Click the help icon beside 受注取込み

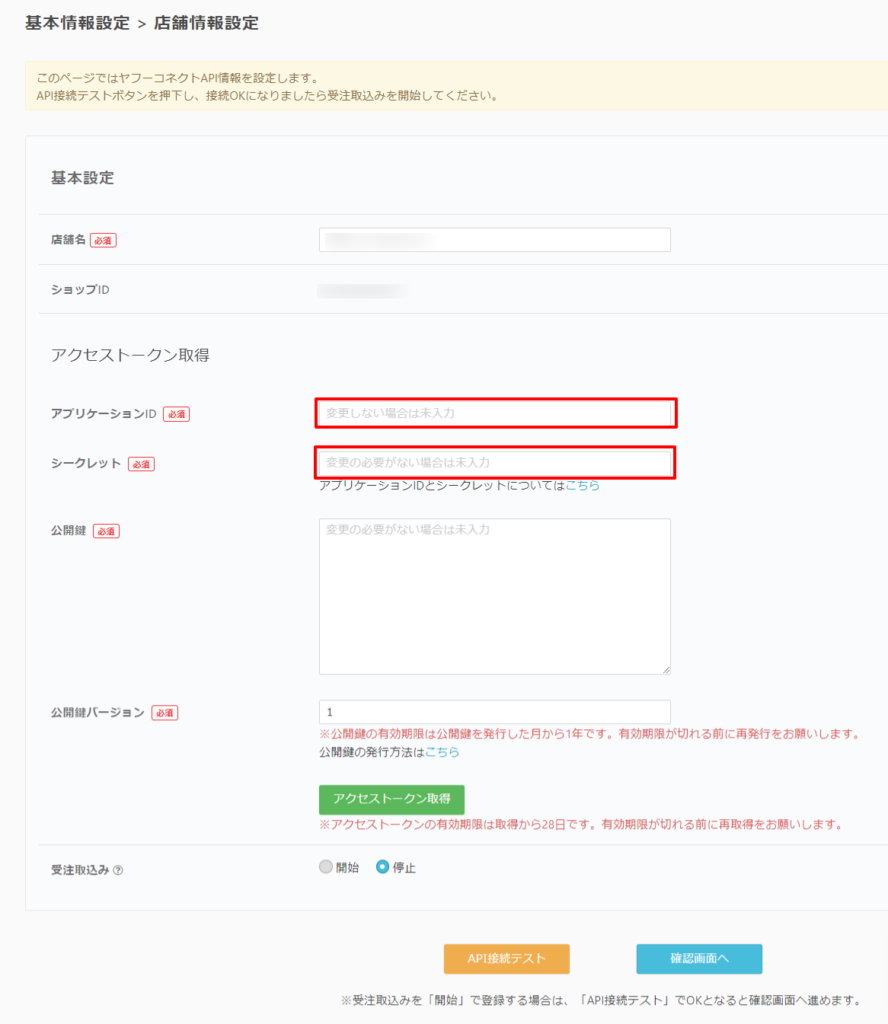click(x=118, y=870)
